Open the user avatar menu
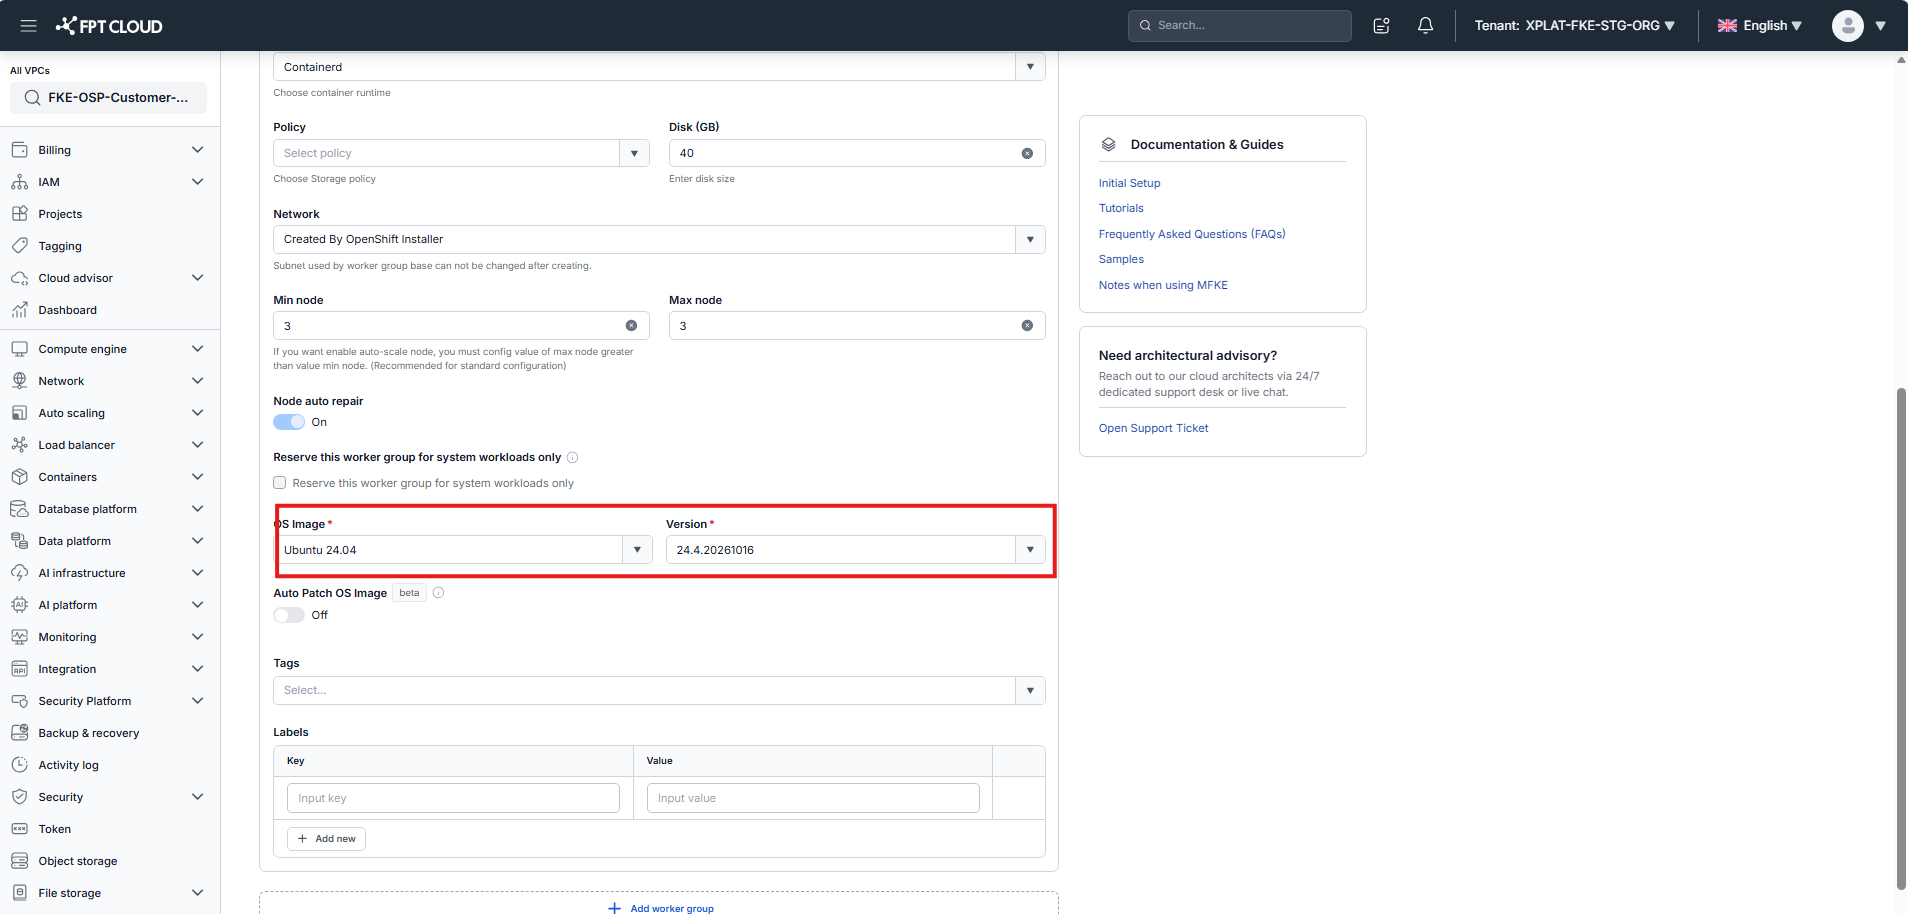The width and height of the screenshot is (1908, 914). coord(1858,26)
